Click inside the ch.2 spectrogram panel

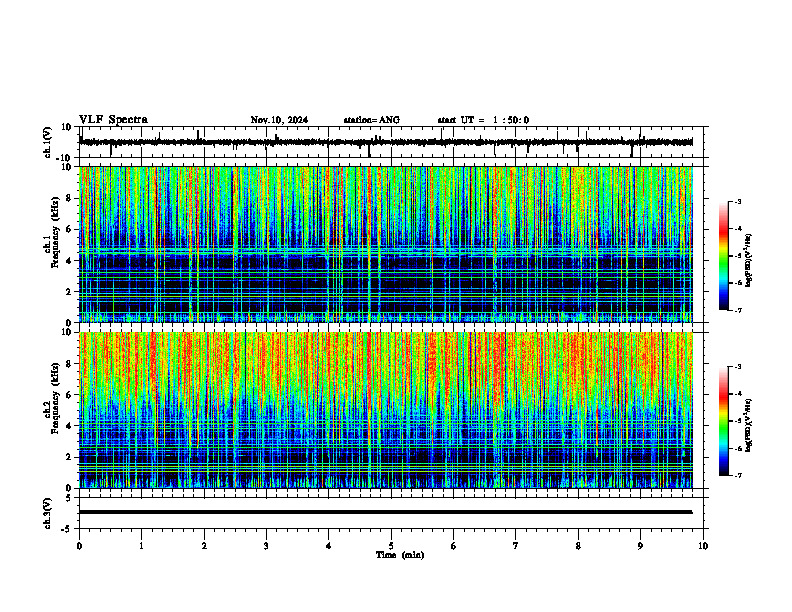point(386,410)
